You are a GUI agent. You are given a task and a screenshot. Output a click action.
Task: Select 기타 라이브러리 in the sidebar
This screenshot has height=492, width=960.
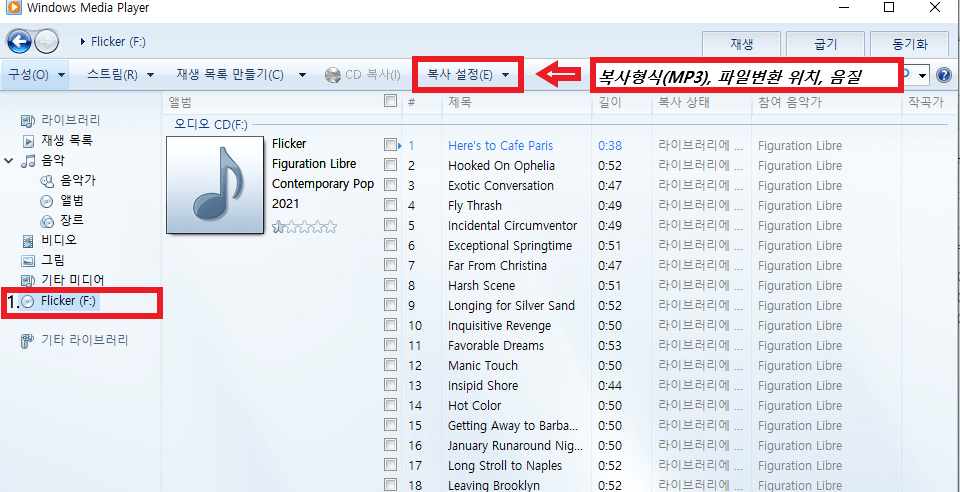pyautogui.click(x=84, y=341)
